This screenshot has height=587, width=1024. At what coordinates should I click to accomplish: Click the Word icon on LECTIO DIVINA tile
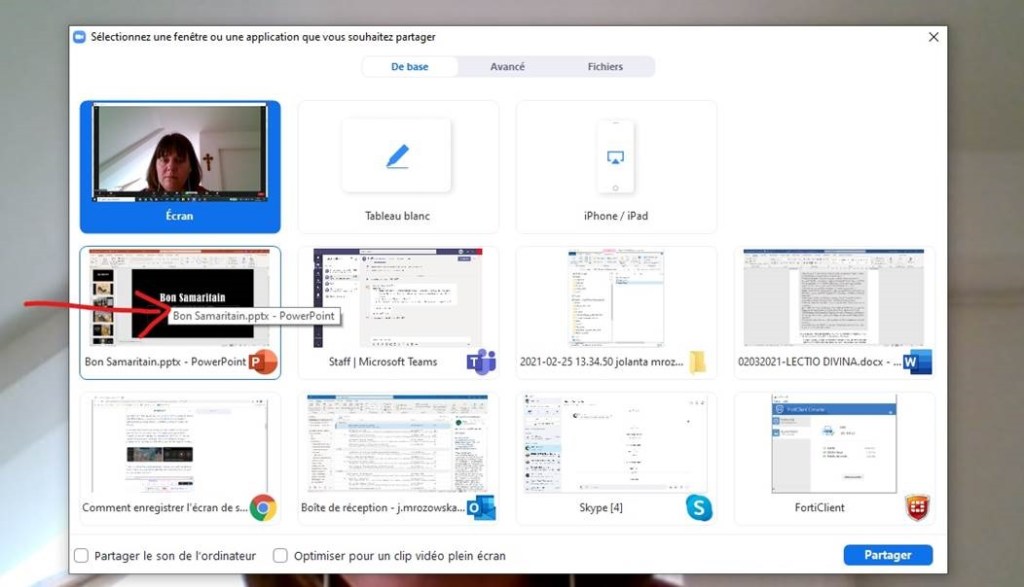click(x=916, y=362)
